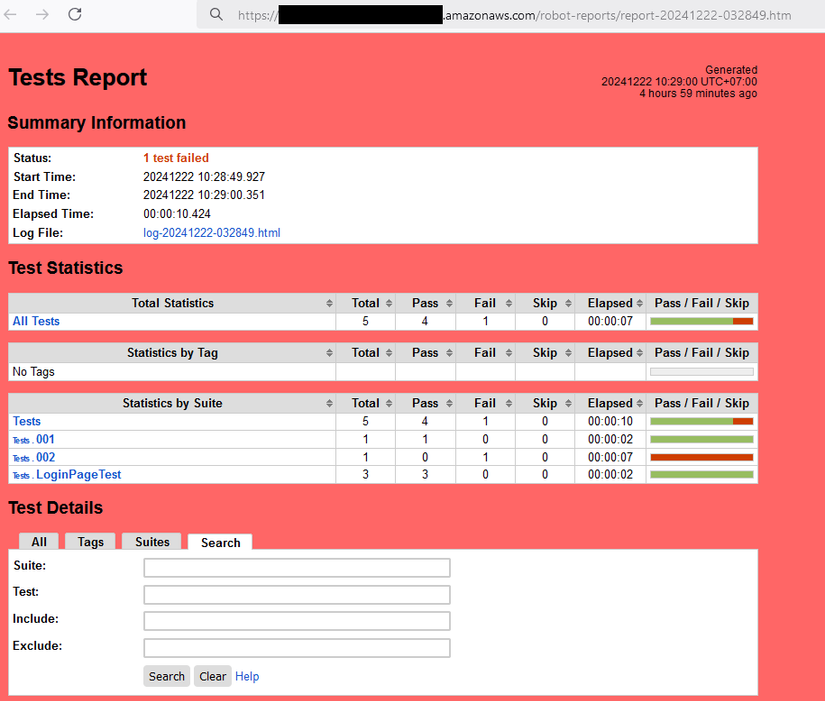Focus the Exclude tags input field
The width and height of the screenshot is (825, 701).
point(297,648)
